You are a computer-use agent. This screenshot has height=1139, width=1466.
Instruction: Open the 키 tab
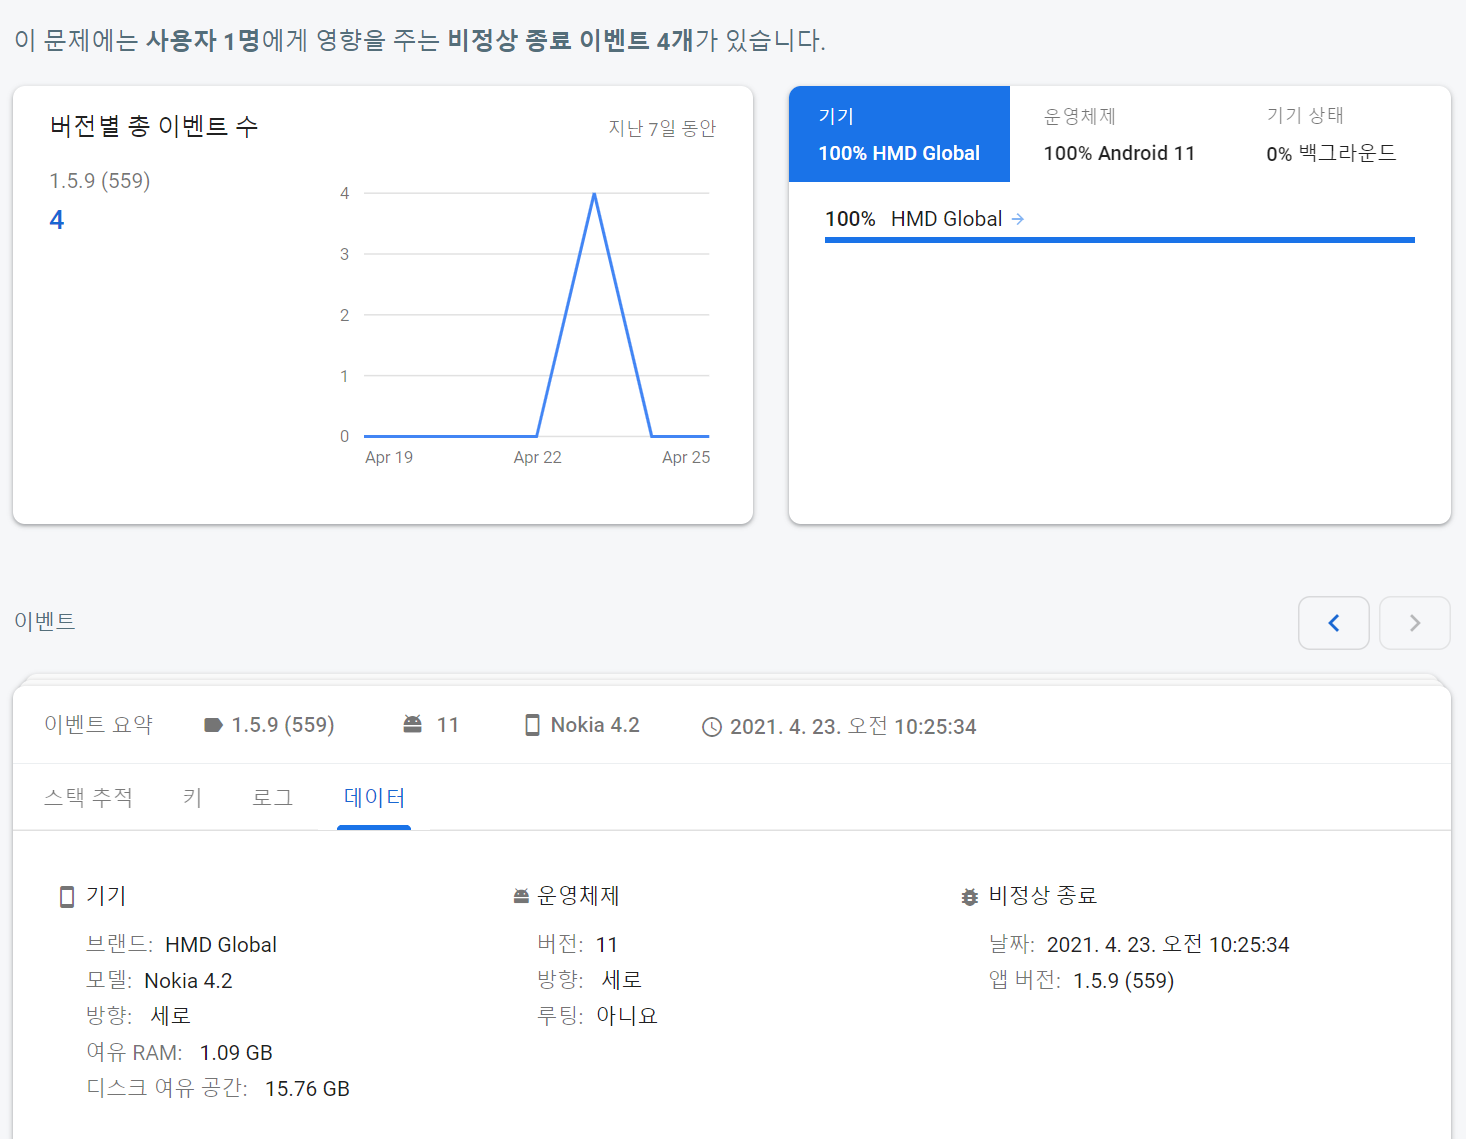tap(192, 797)
